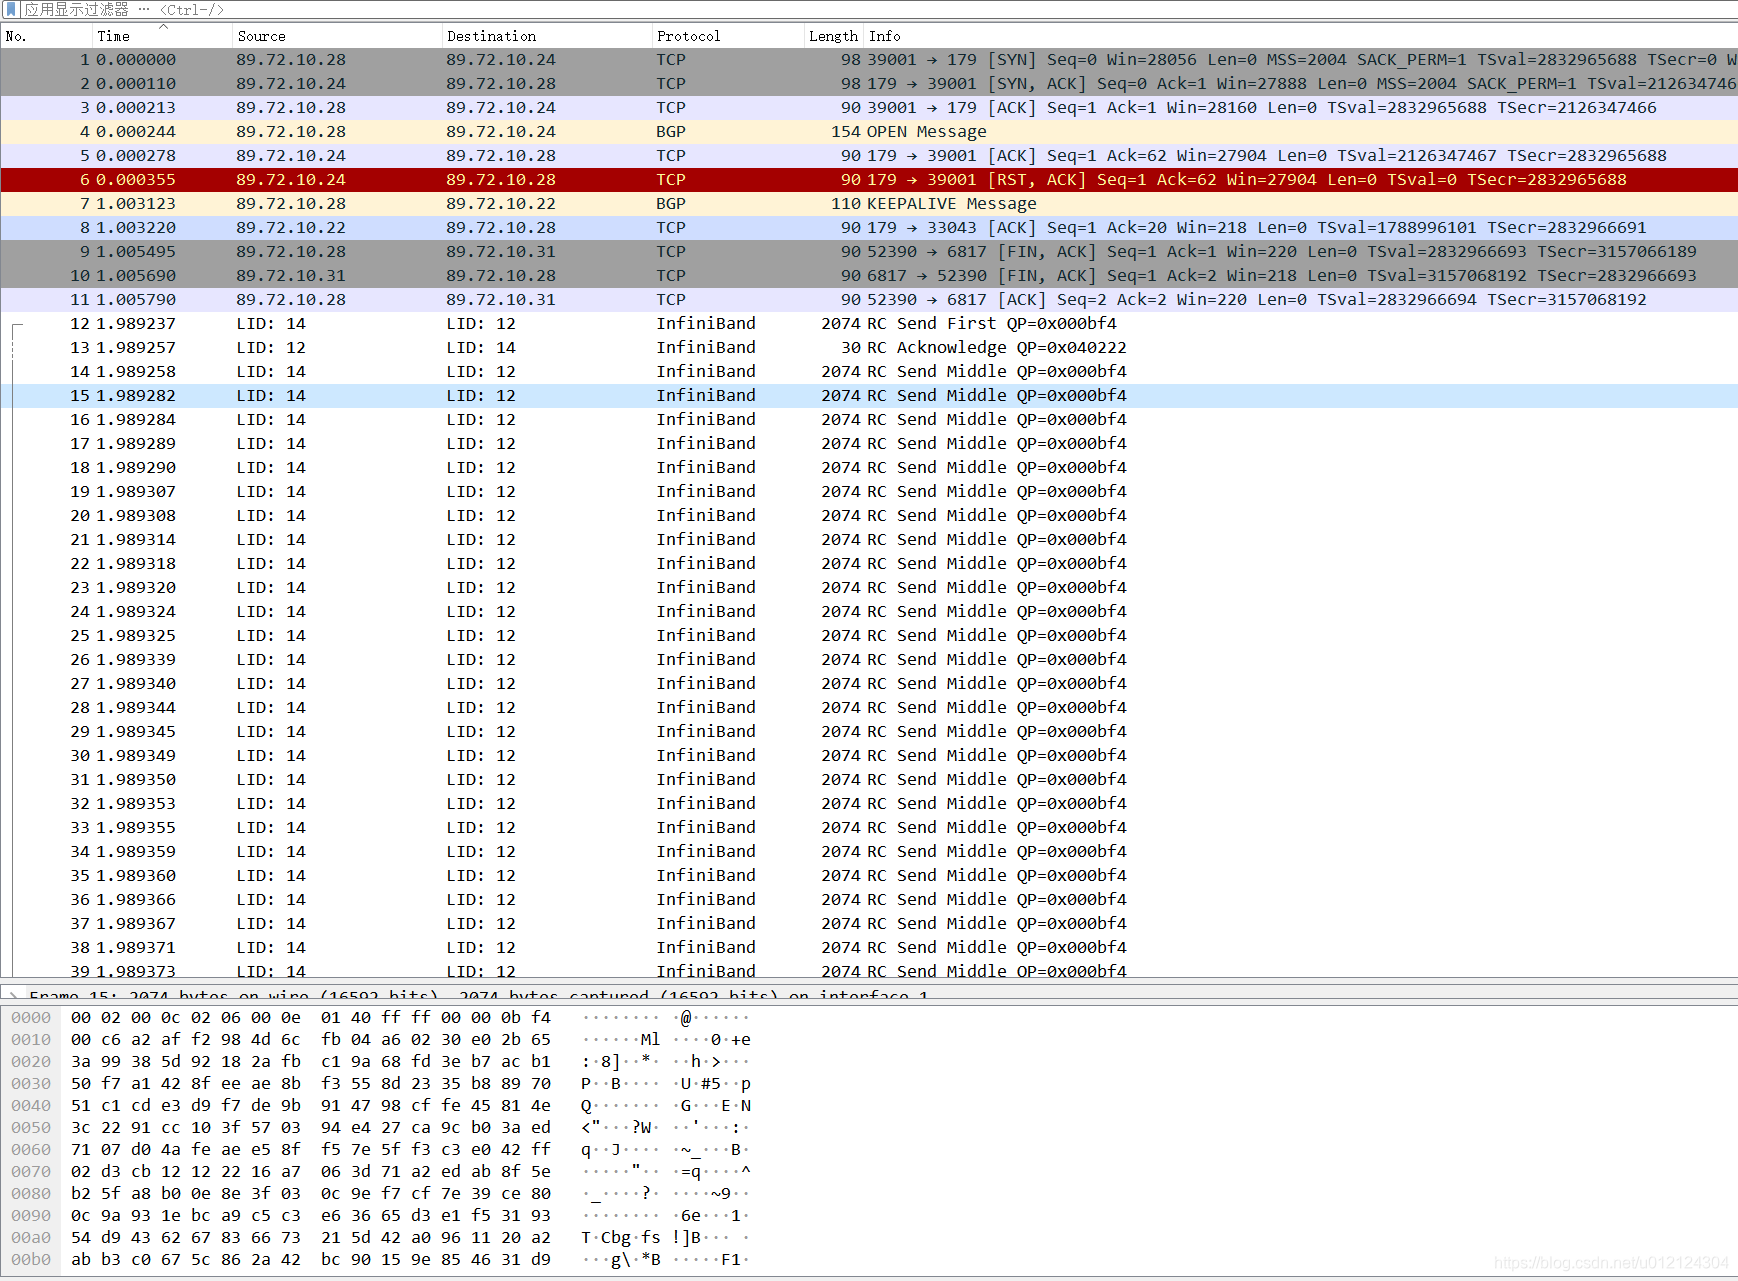Select packet 25 at time 1.989325

tap(869, 636)
